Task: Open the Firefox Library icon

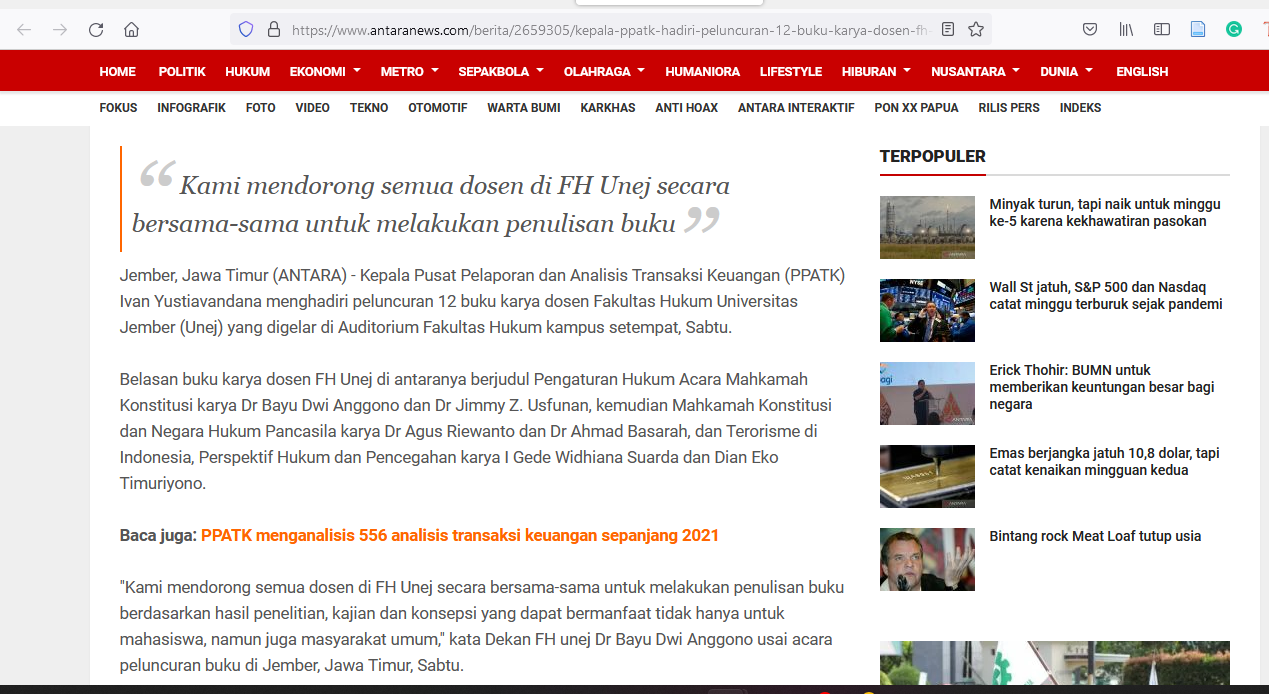Action: 1126,29
